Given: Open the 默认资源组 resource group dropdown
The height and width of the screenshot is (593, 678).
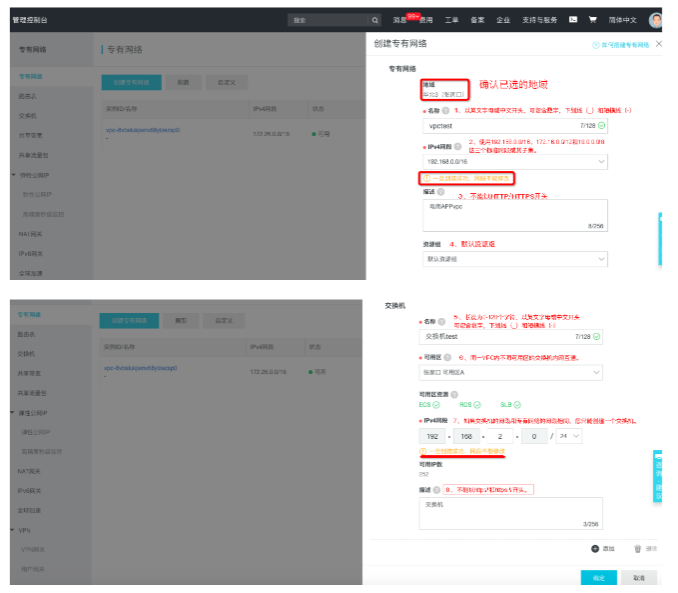Looking at the screenshot, I should coord(515,259).
